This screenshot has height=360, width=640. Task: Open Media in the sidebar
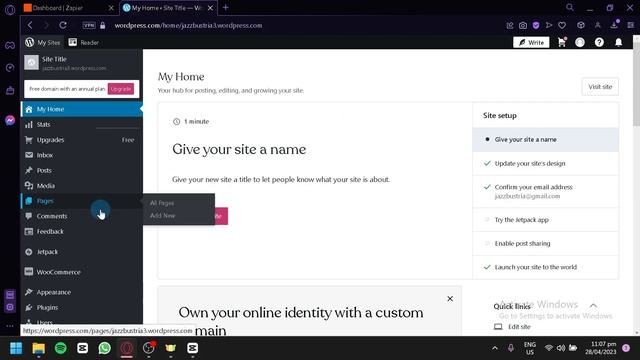pyautogui.click(x=81, y=186)
